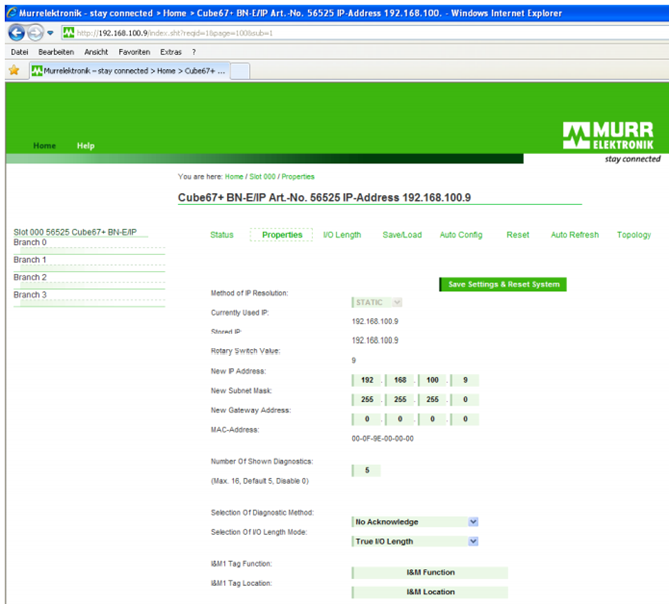Switch to the Status tab
Viewport: 669px width, 604px height.
click(x=222, y=235)
